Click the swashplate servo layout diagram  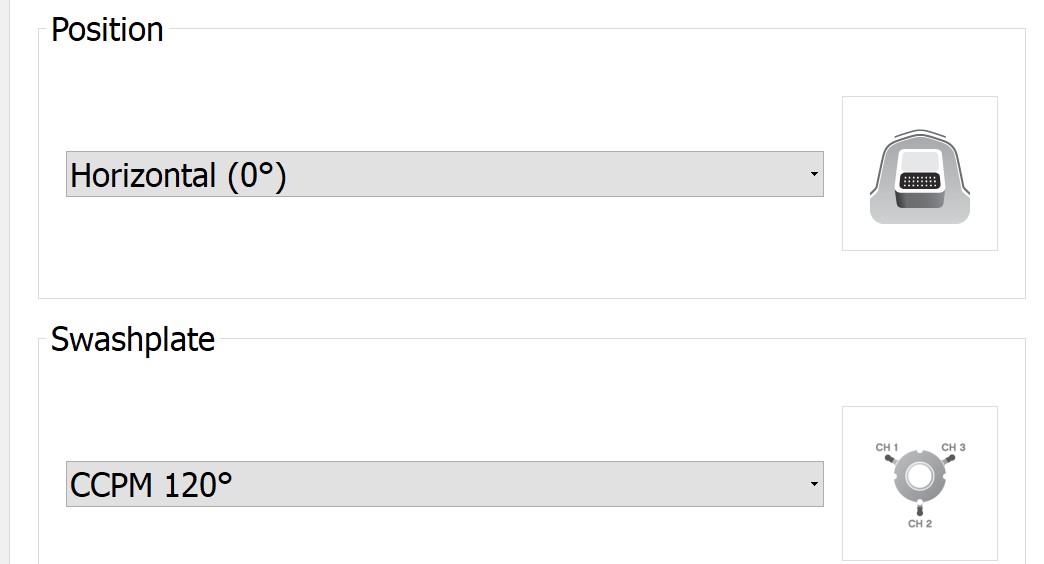919,483
